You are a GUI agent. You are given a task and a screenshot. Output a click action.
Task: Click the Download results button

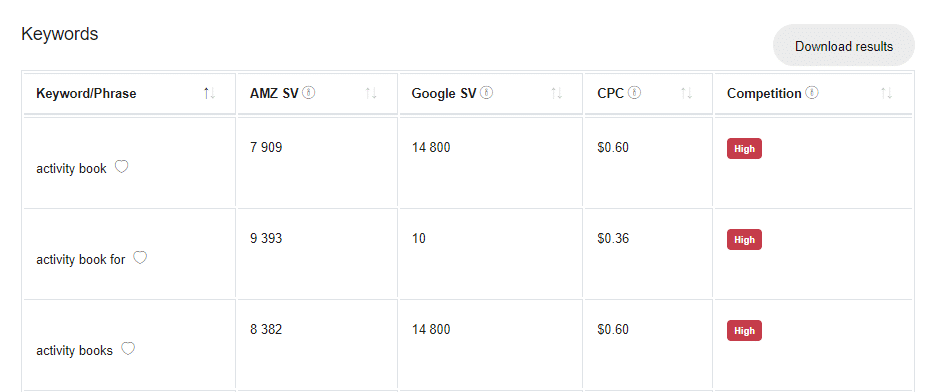[x=843, y=45]
